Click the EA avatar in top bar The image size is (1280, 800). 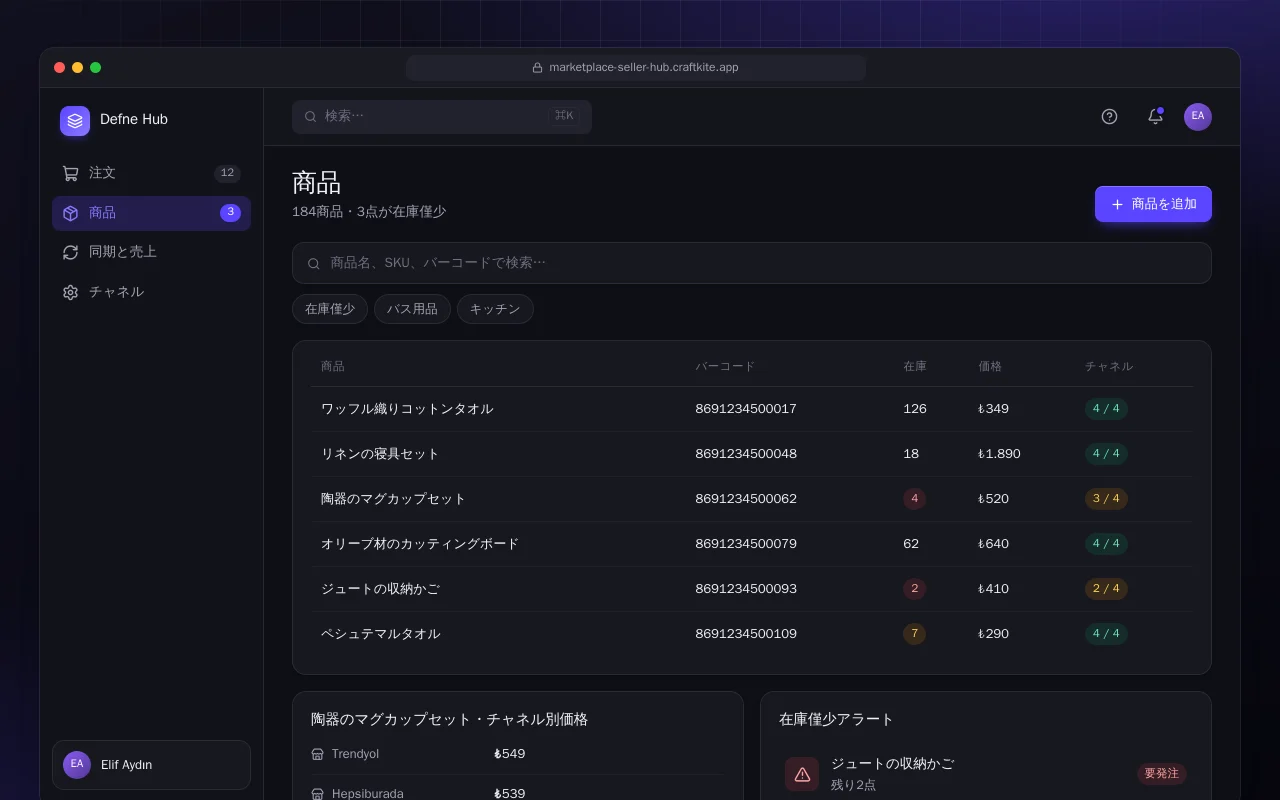click(x=1198, y=117)
